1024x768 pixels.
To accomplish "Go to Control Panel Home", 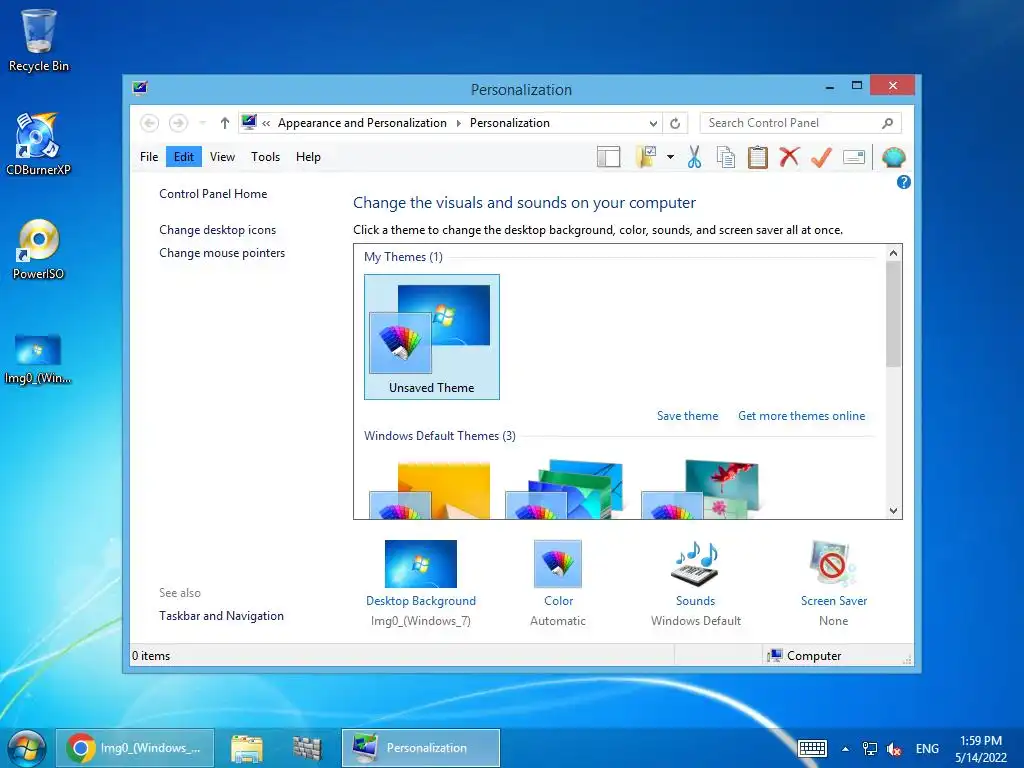I will click(x=213, y=194).
